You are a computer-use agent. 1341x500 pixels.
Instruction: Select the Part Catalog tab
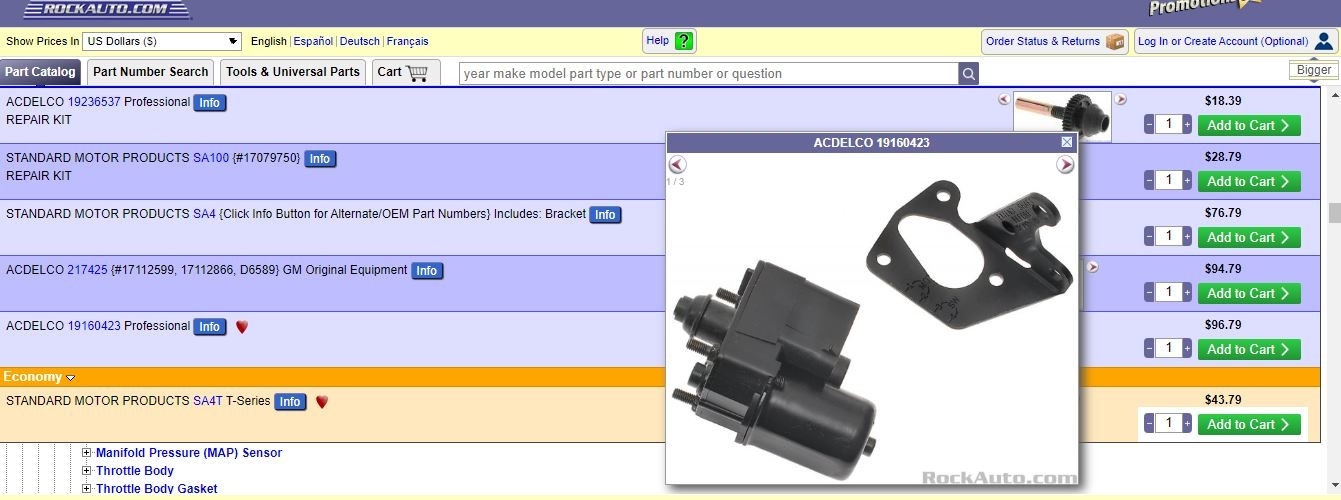[x=40, y=72]
